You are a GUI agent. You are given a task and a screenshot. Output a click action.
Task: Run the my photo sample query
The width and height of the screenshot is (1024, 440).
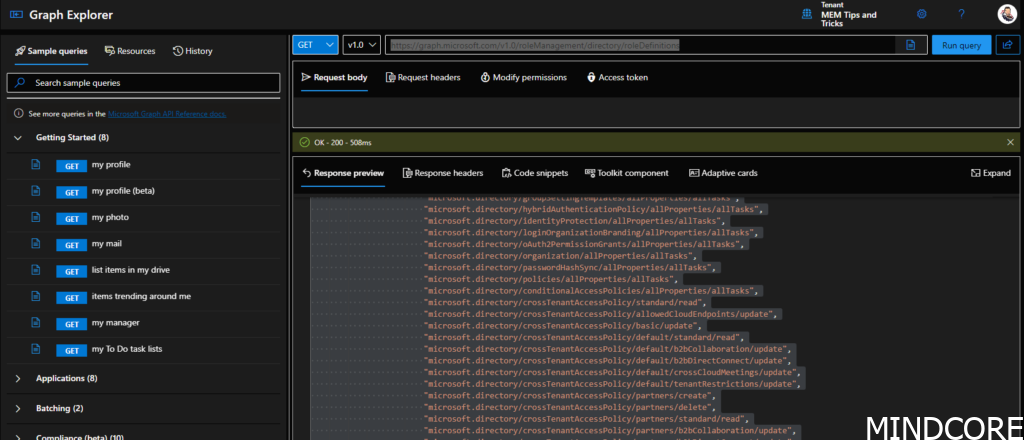tap(71, 219)
